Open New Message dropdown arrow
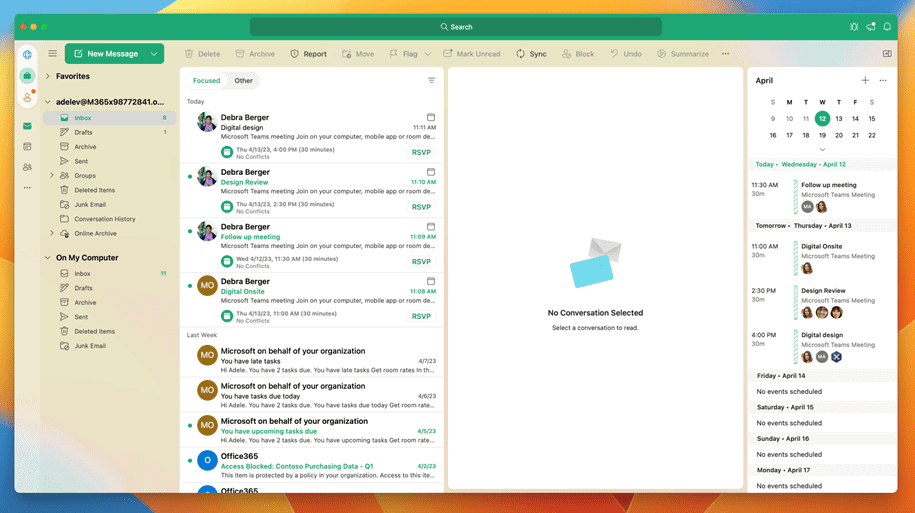Image resolution: width=915 pixels, height=513 pixels. point(154,54)
